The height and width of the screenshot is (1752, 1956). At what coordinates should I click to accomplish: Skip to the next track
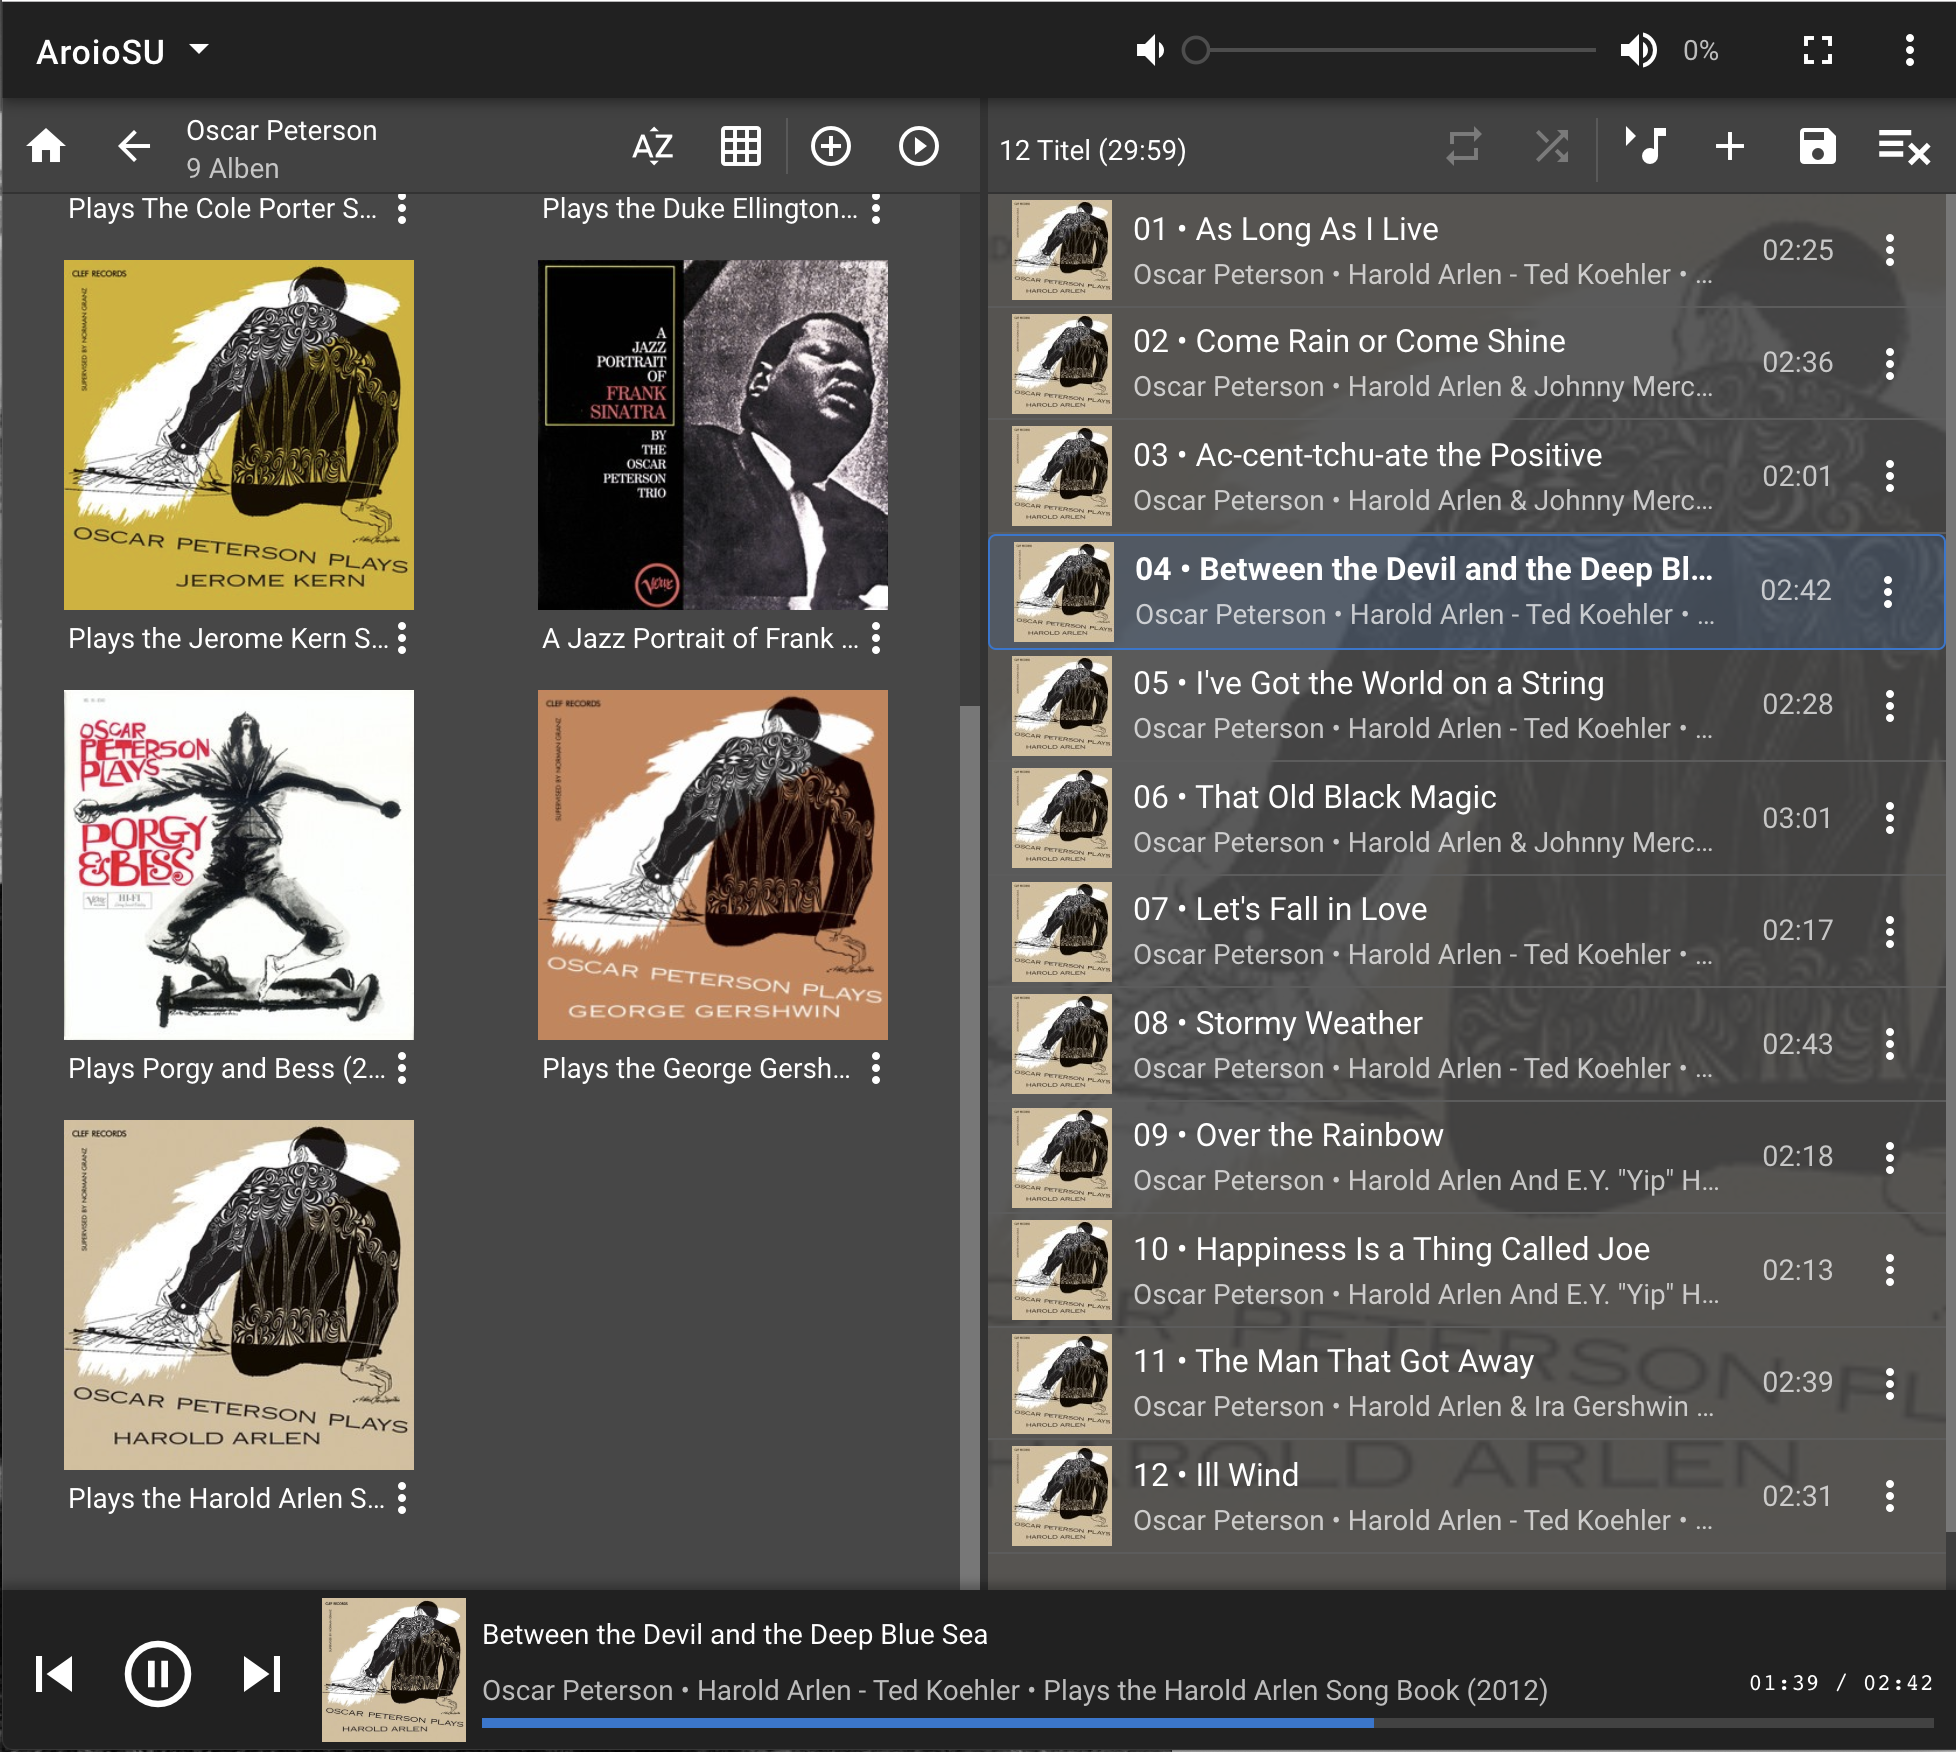262,1674
